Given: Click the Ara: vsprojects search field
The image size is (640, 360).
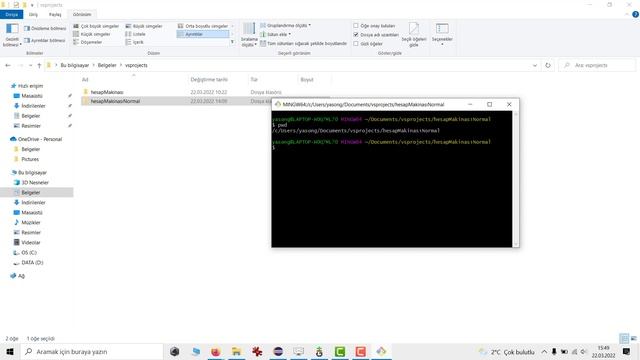Looking at the screenshot, I should pyautogui.click(x=598, y=65).
